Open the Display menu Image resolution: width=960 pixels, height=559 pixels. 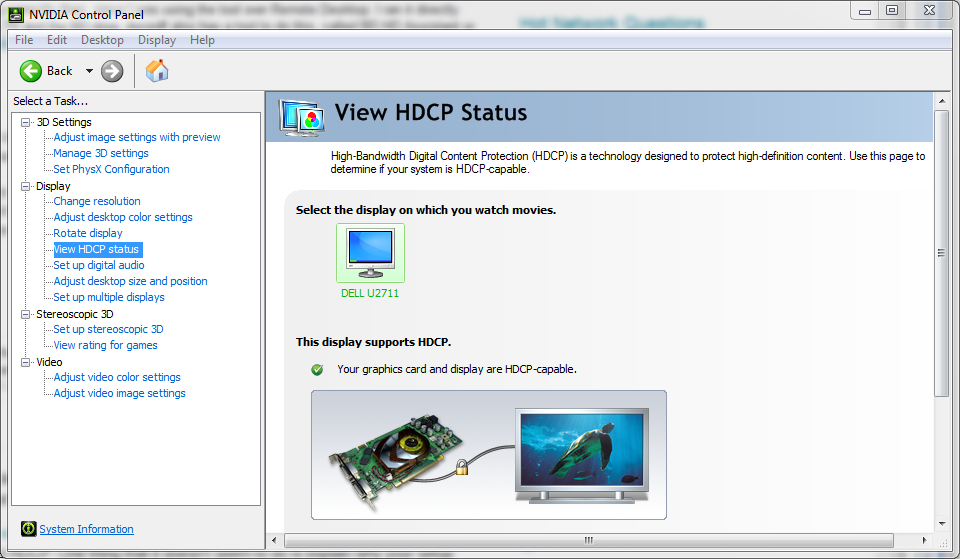157,40
